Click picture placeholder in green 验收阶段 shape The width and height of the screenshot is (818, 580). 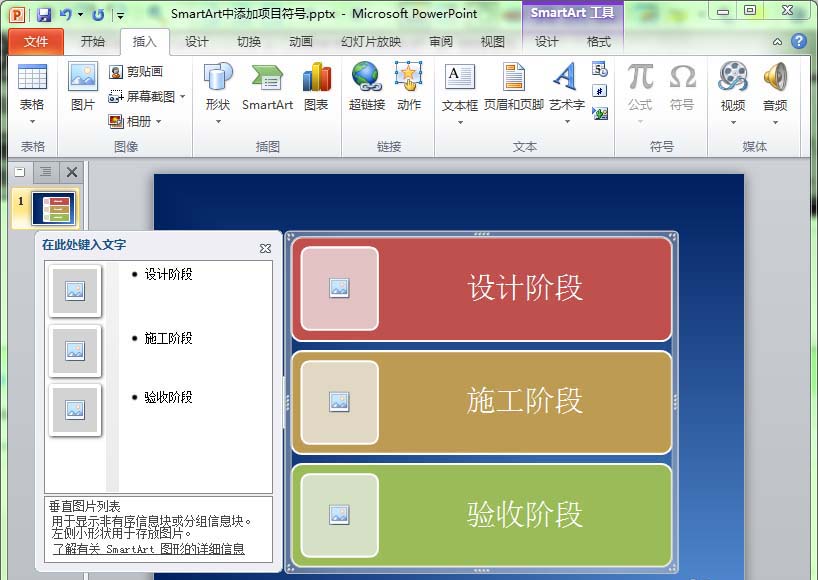coord(340,515)
